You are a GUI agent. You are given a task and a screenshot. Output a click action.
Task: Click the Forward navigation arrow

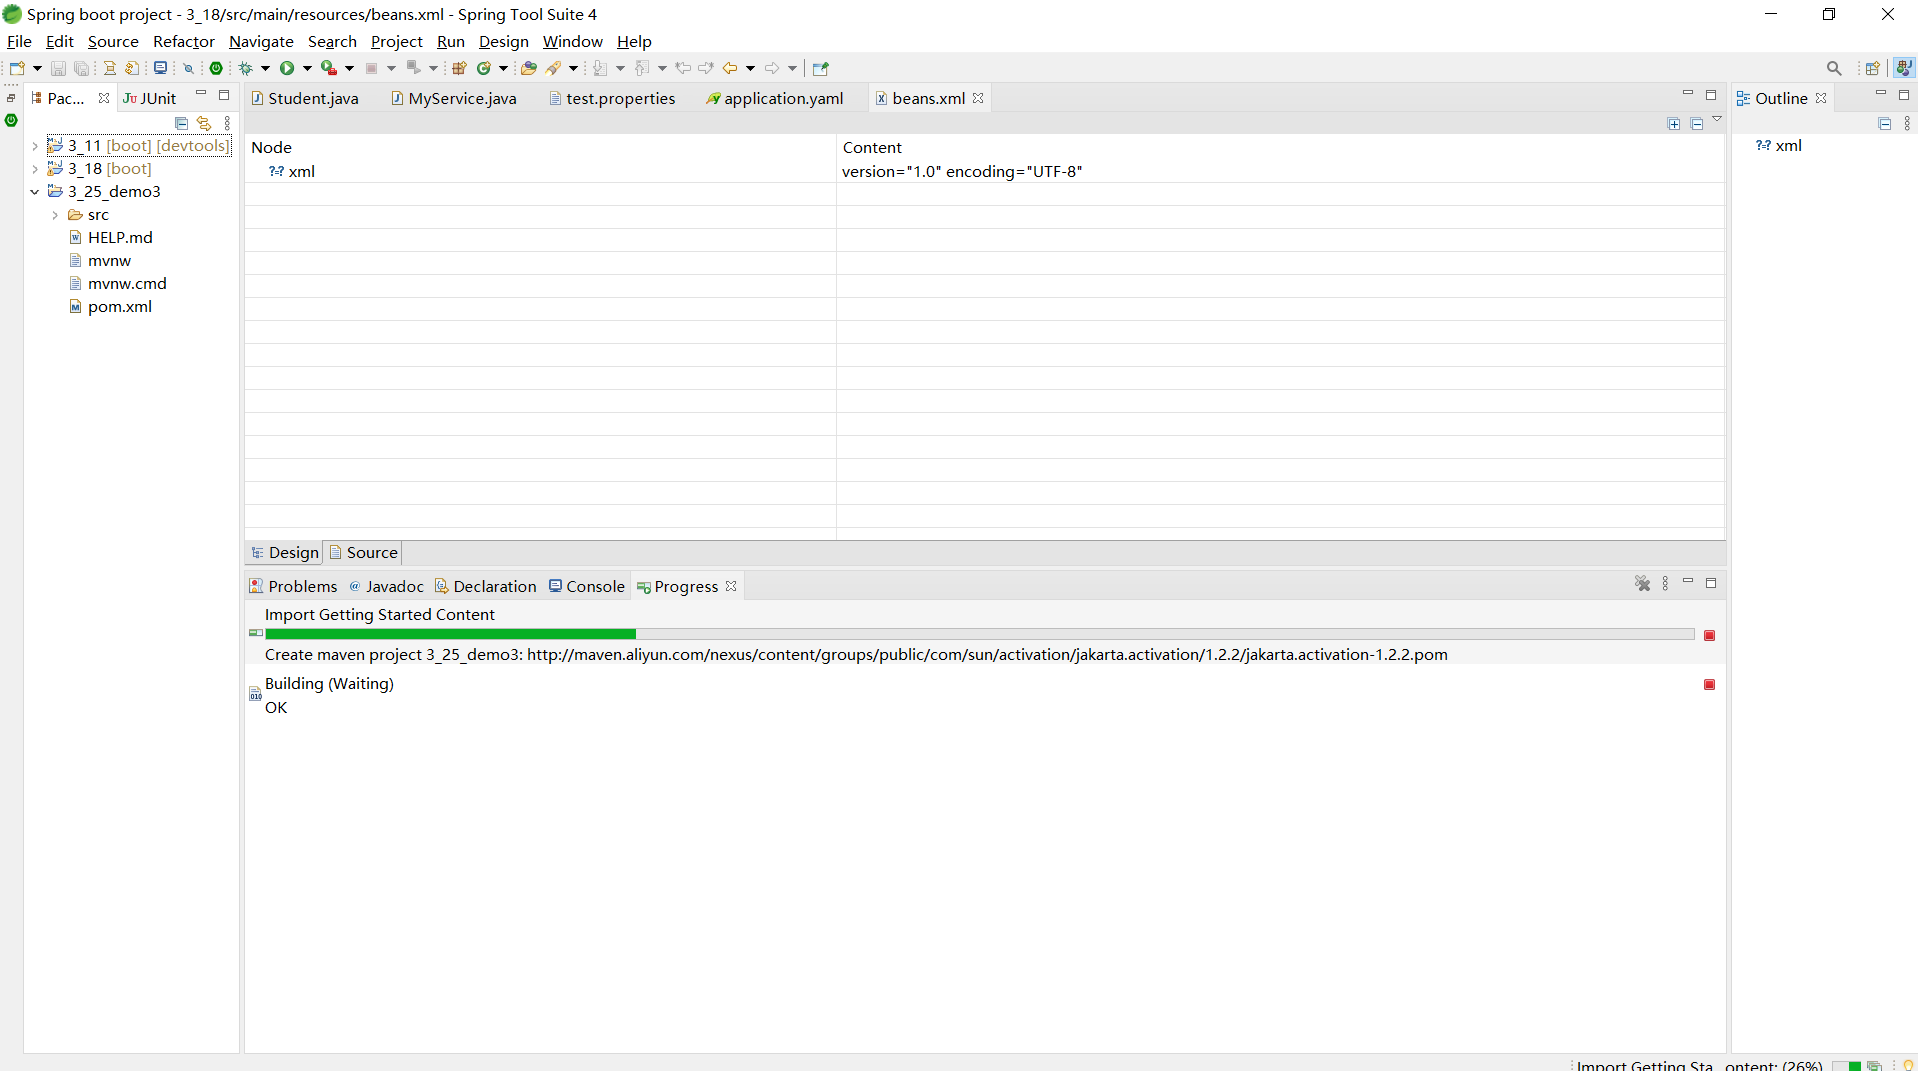[x=772, y=68]
